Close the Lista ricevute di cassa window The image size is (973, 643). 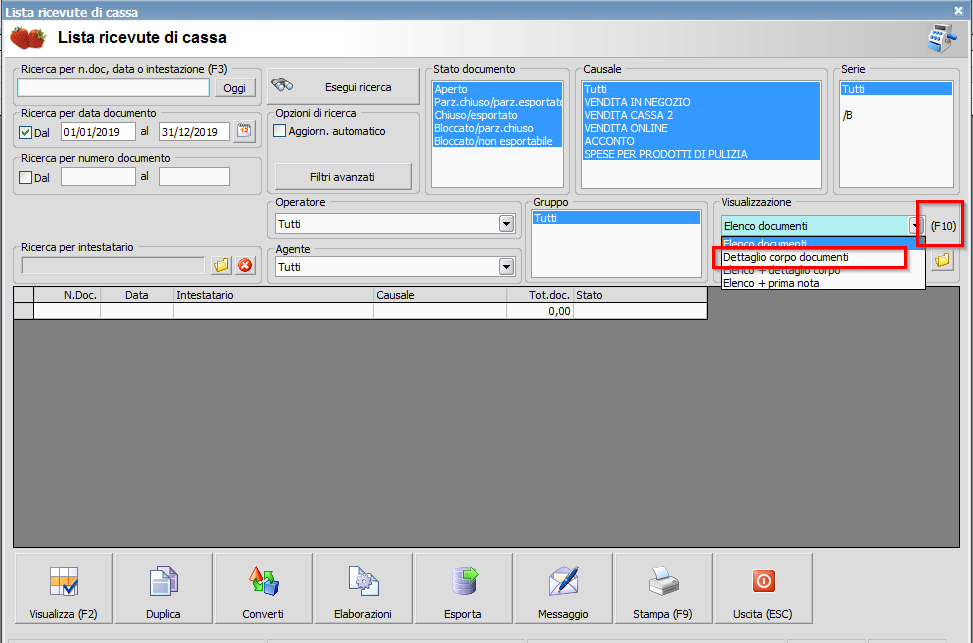(x=958, y=11)
